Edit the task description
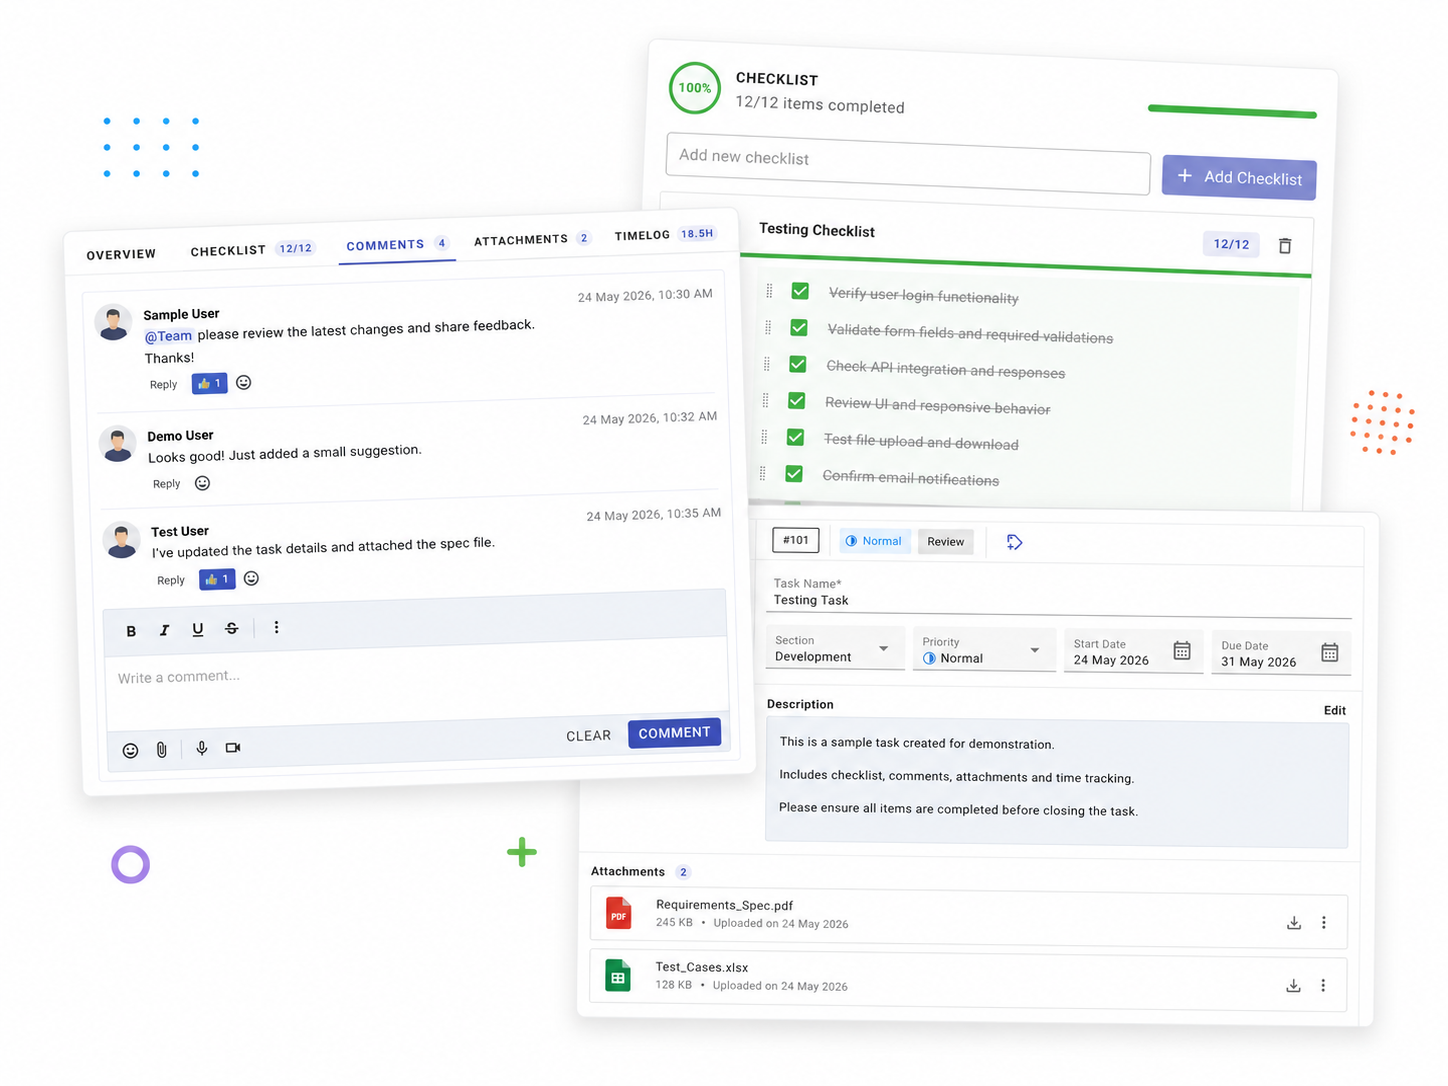 (x=1335, y=710)
